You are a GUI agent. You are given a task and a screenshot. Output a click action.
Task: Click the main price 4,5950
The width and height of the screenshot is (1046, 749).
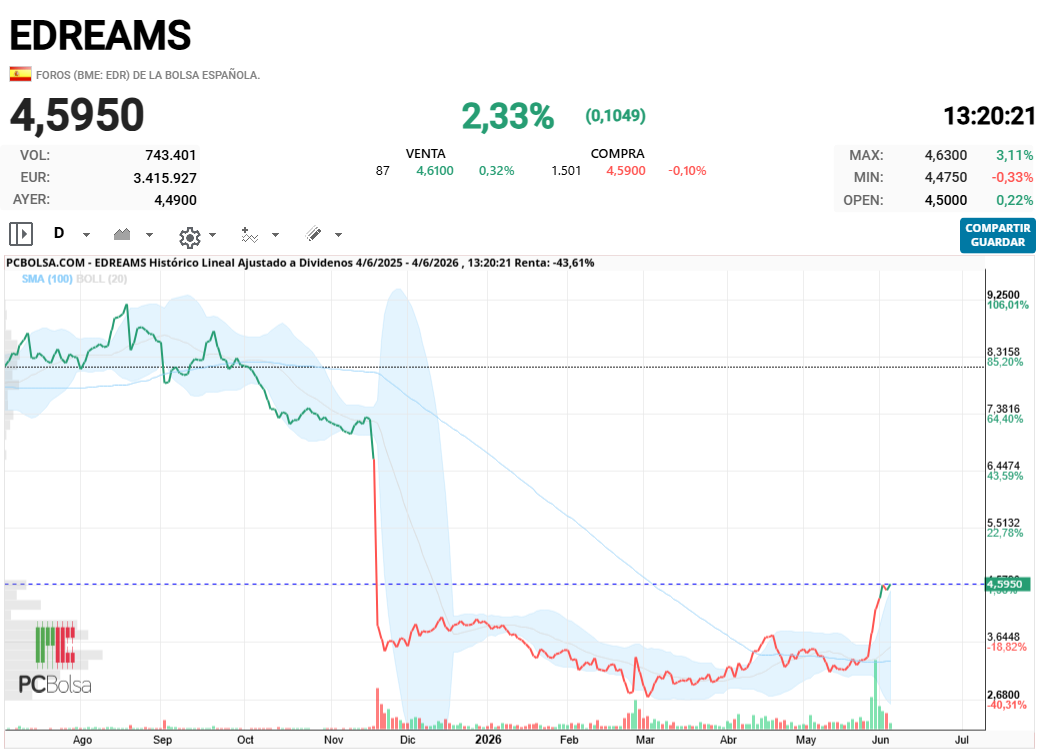pos(77,115)
